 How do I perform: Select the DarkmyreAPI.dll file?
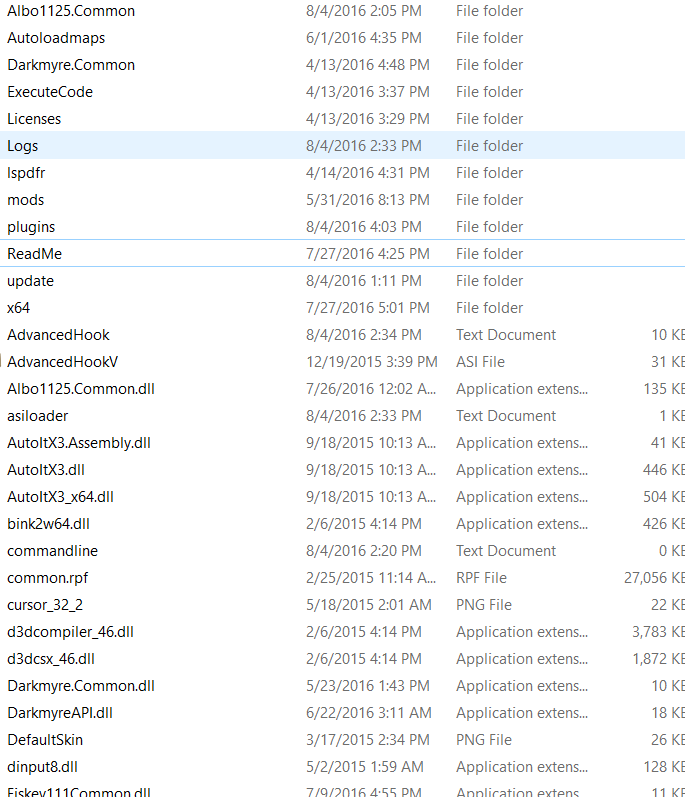(x=60, y=713)
